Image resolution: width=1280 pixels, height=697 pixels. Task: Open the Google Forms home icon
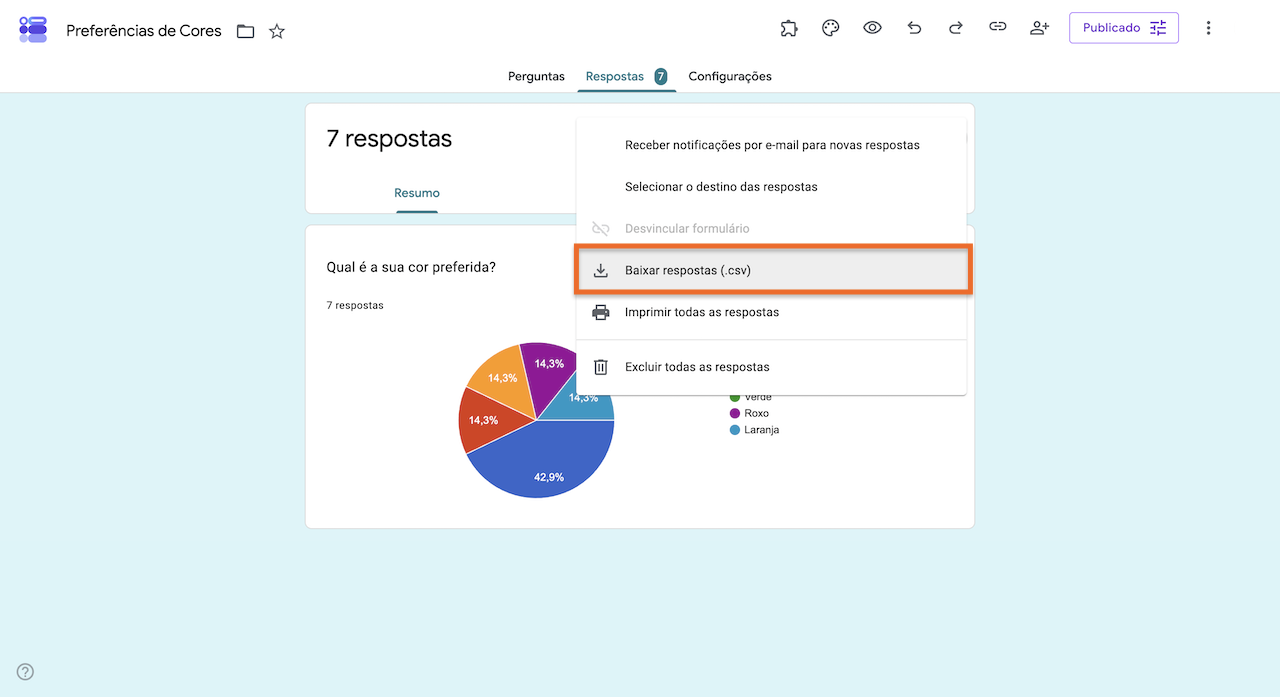tap(33, 29)
